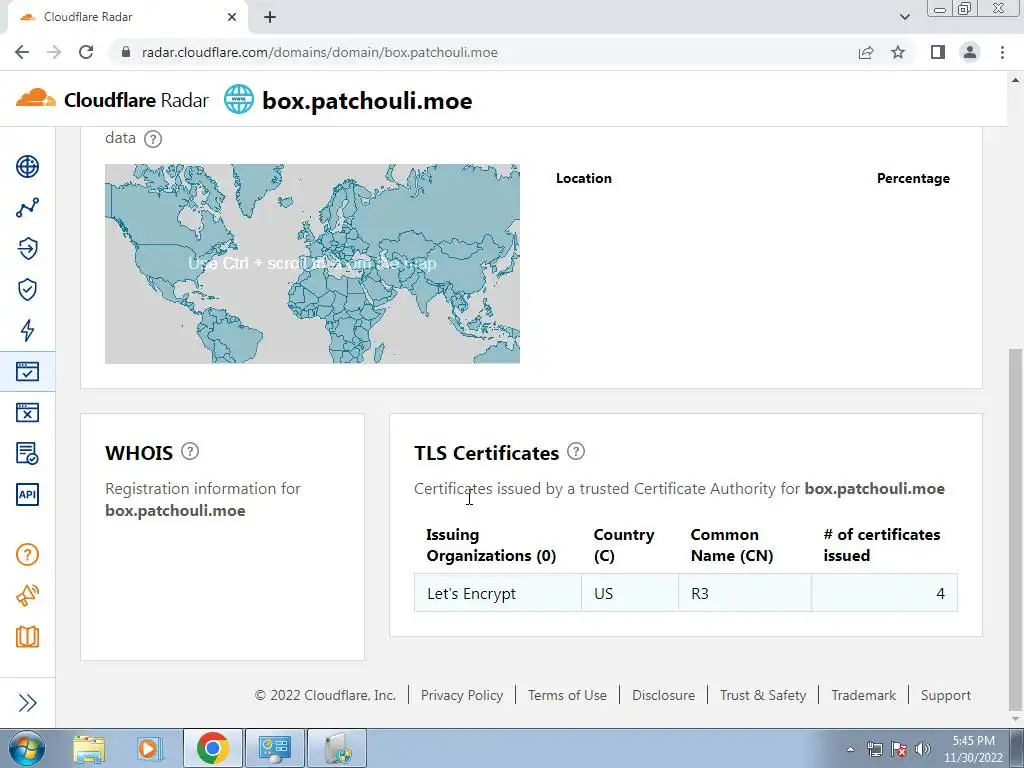Image resolution: width=1024 pixels, height=768 pixels.
Task: Click the certificates issued count 4
Action: click(884, 593)
